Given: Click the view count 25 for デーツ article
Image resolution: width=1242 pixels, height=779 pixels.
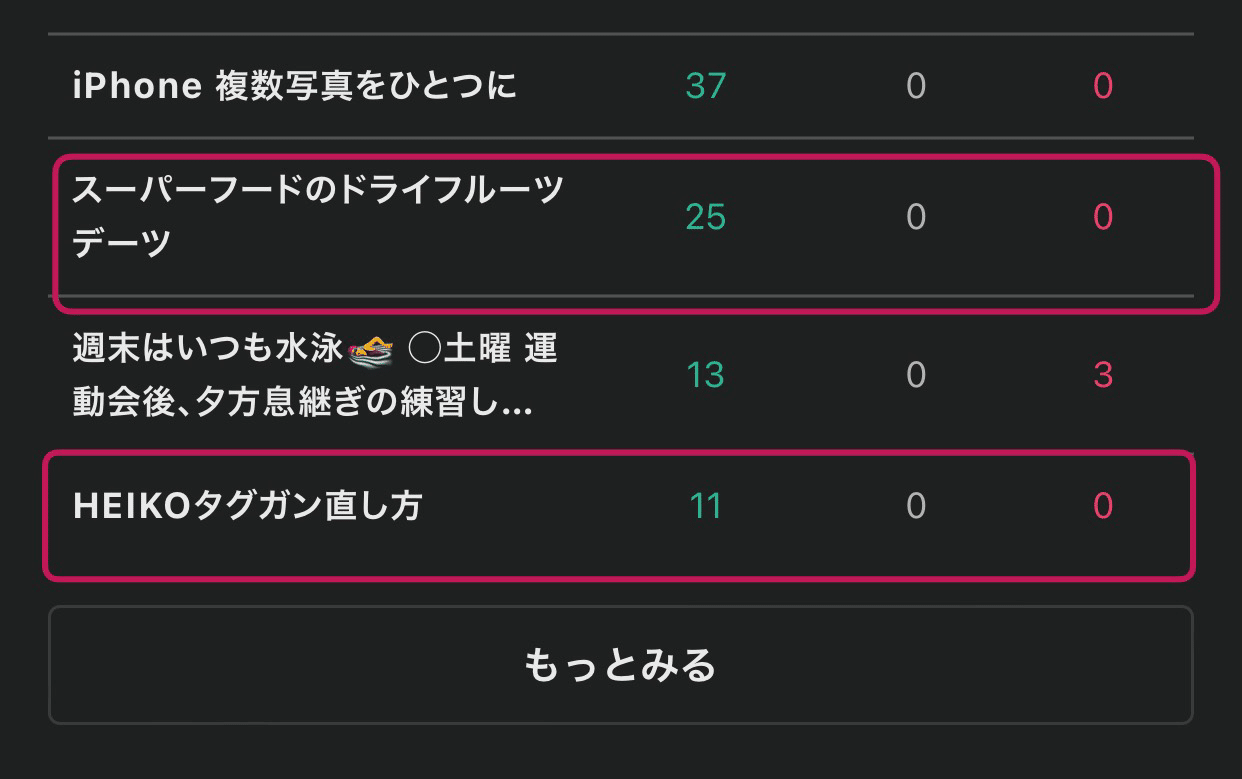Looking at the screenshot, I should coord(705,216).
